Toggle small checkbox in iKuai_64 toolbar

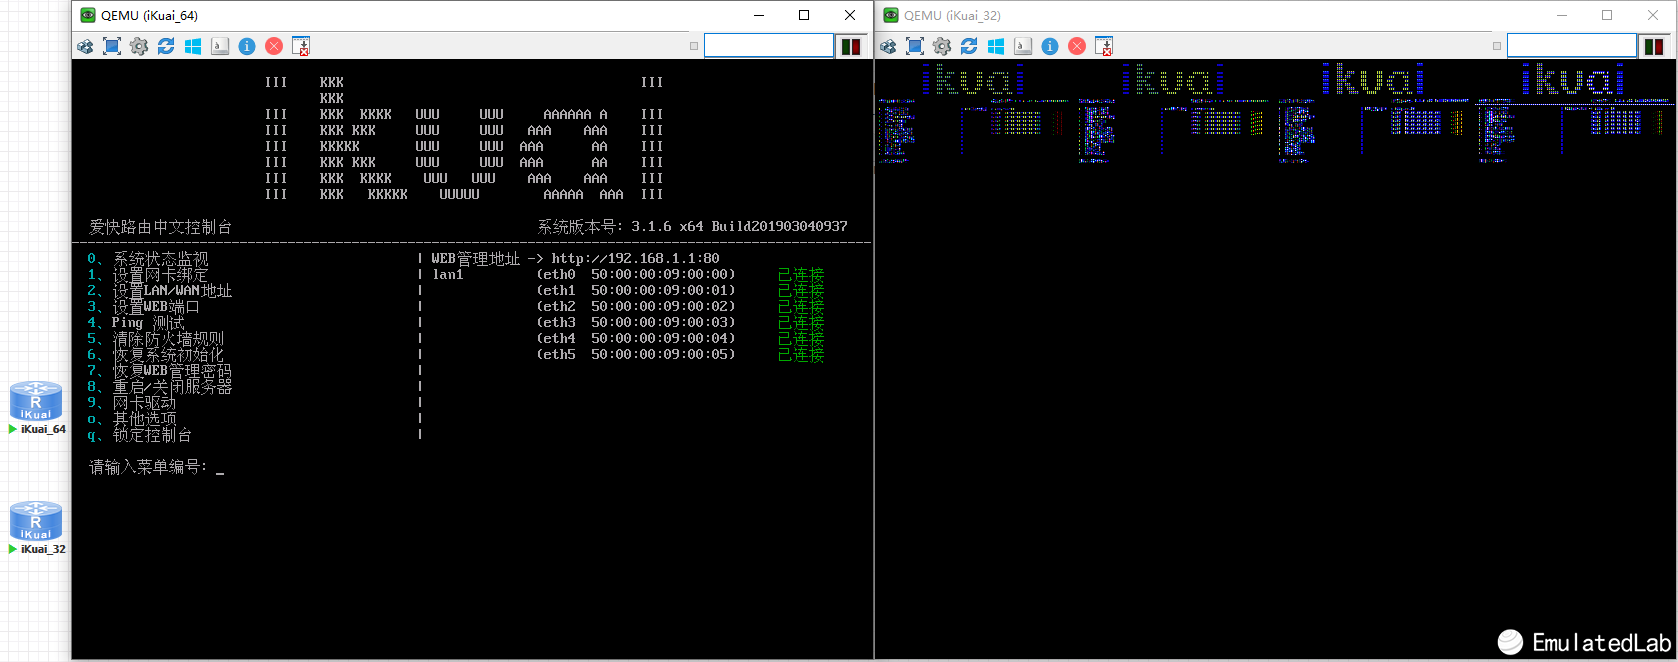click(694, 46)
